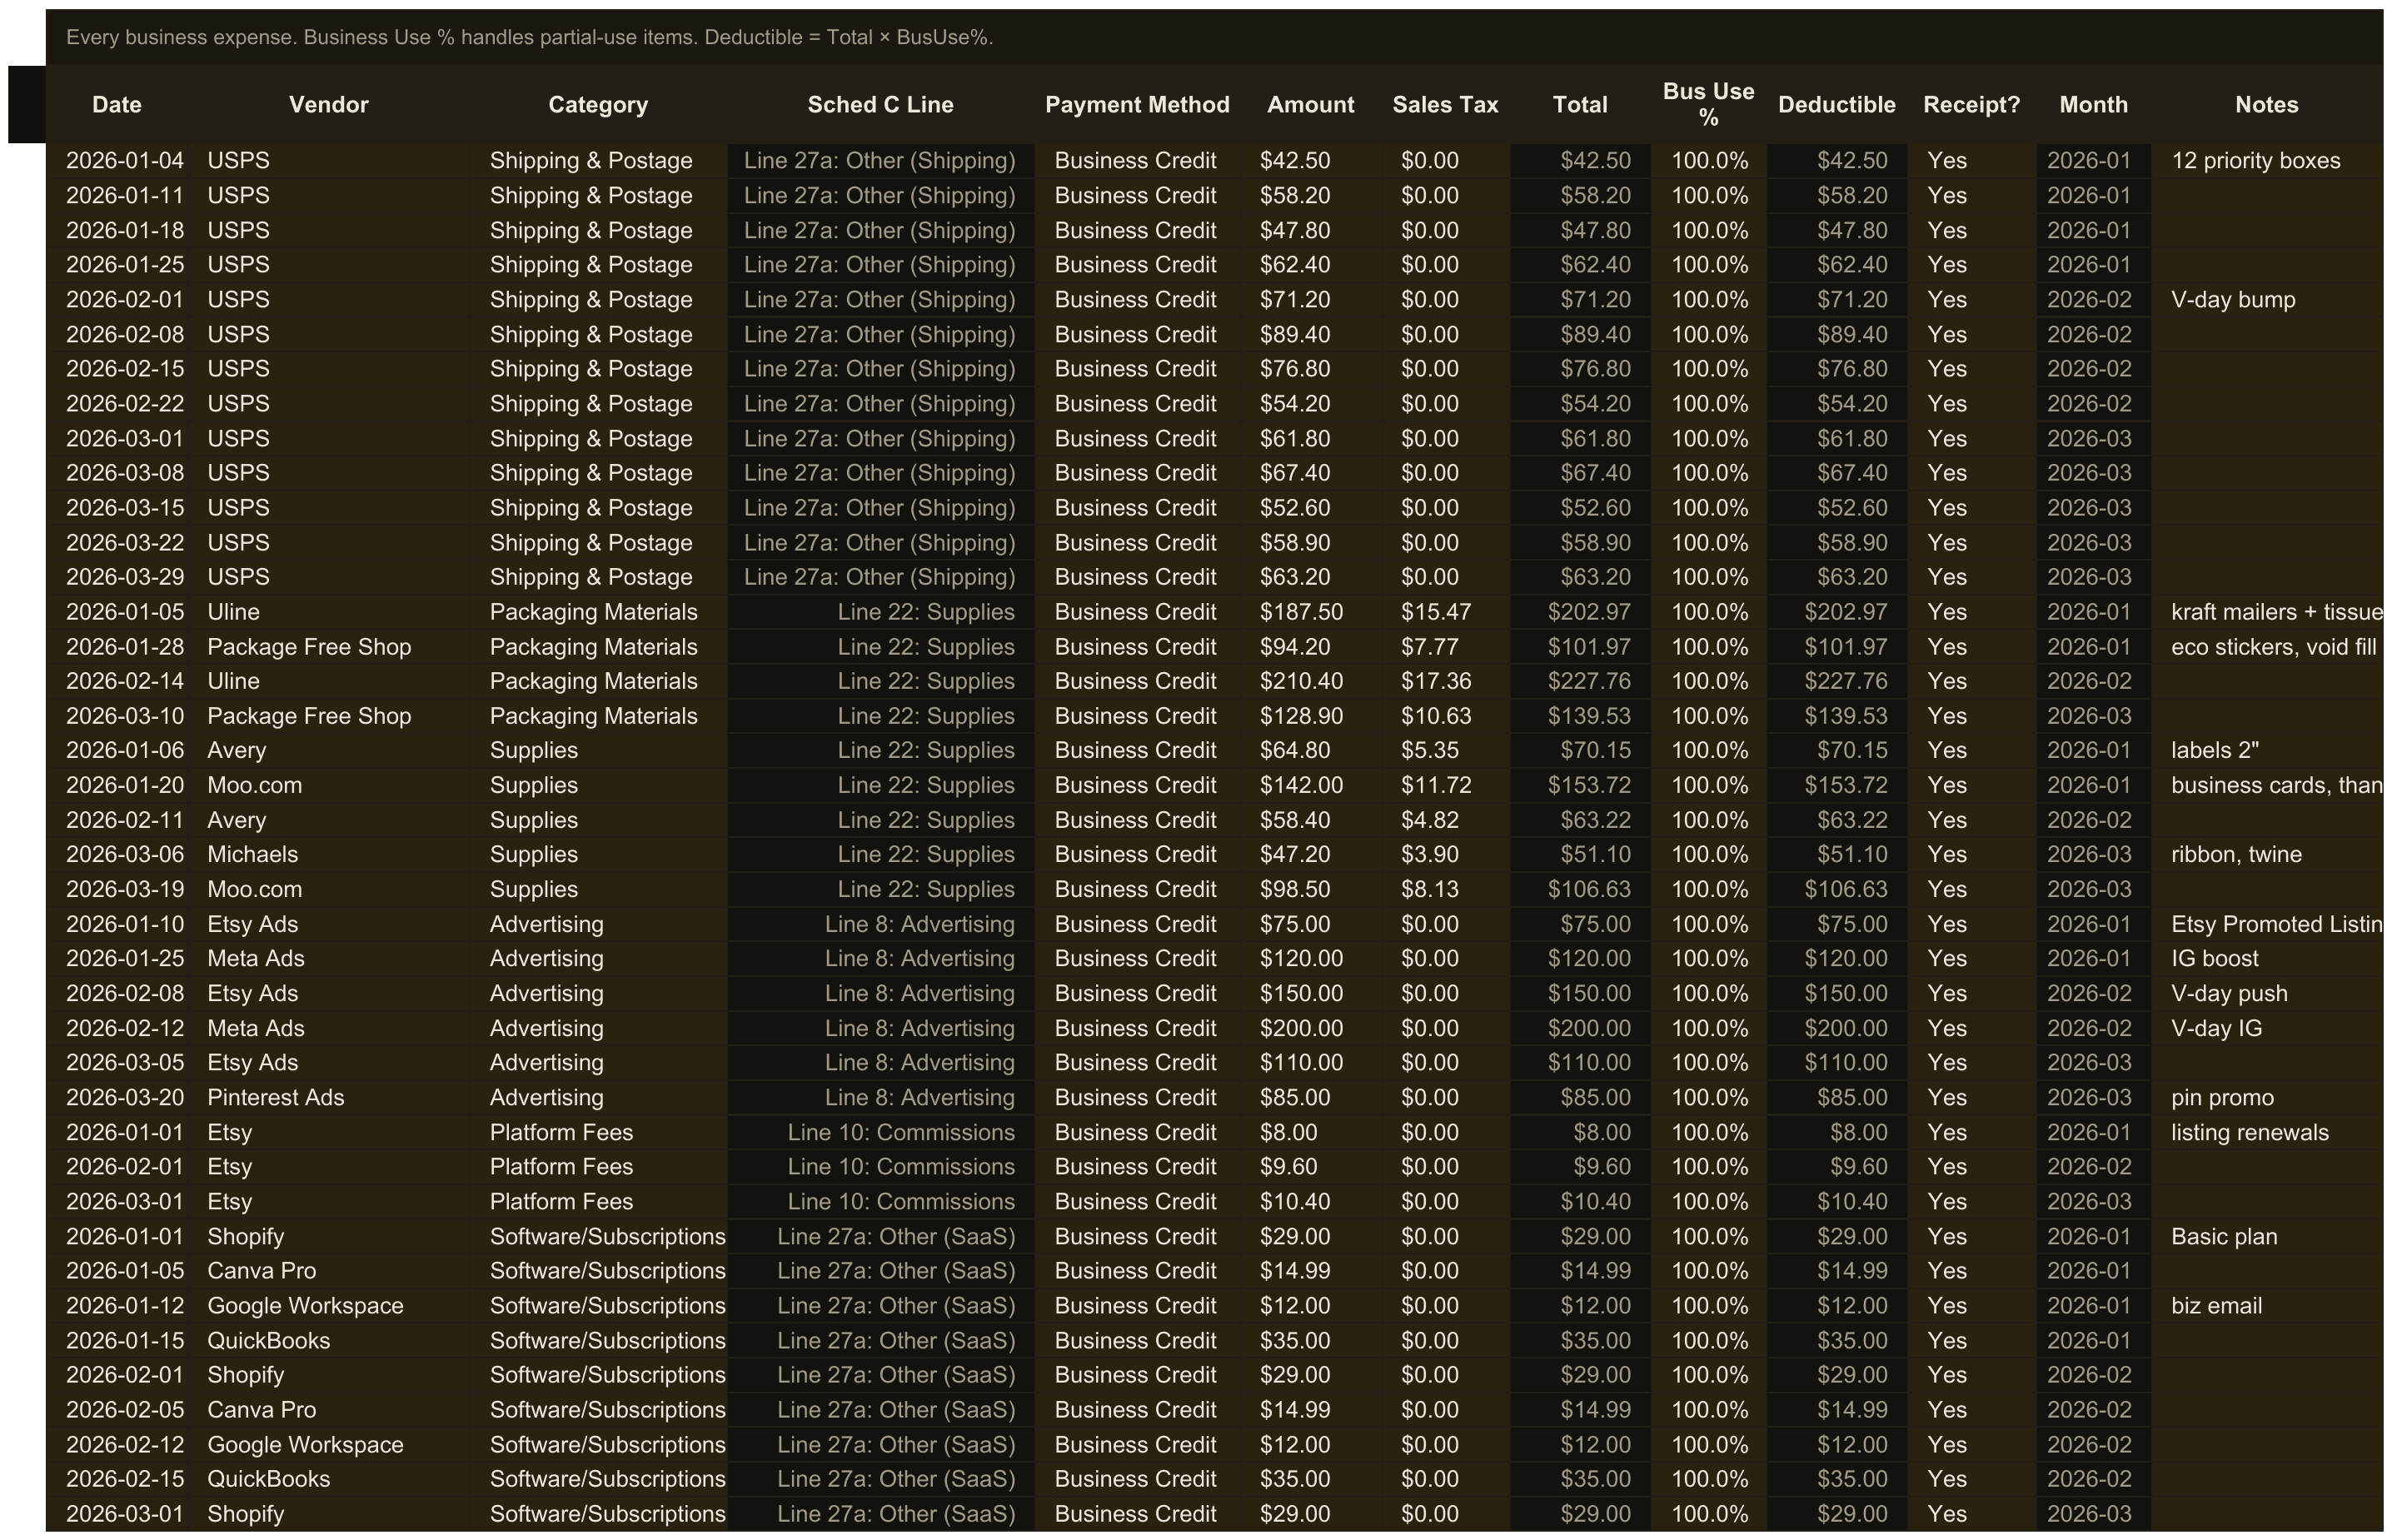Viewport: 2392px width, 1540px height.
Task: Click the $89.40 amount cell
Action: [x=1310, y=334]
